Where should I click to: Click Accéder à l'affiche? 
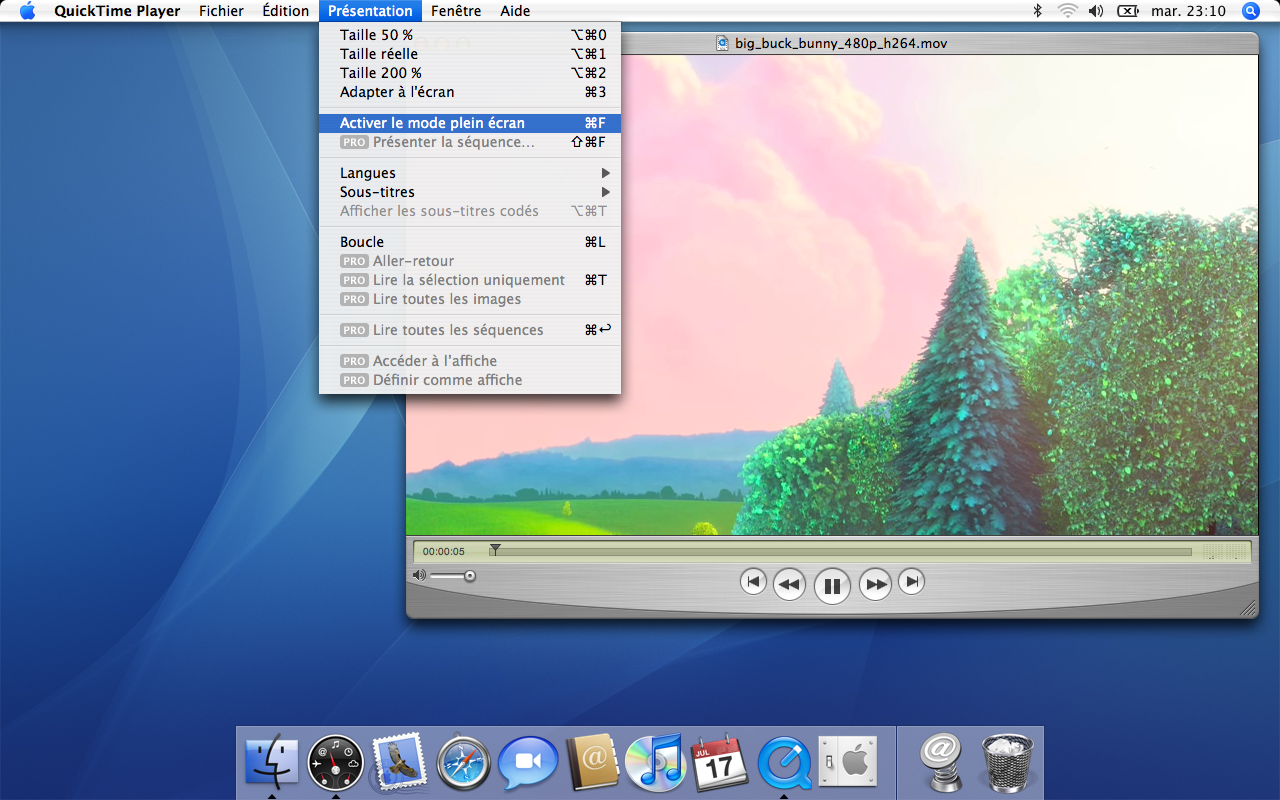pyautogui.click(x=470, y=361)
